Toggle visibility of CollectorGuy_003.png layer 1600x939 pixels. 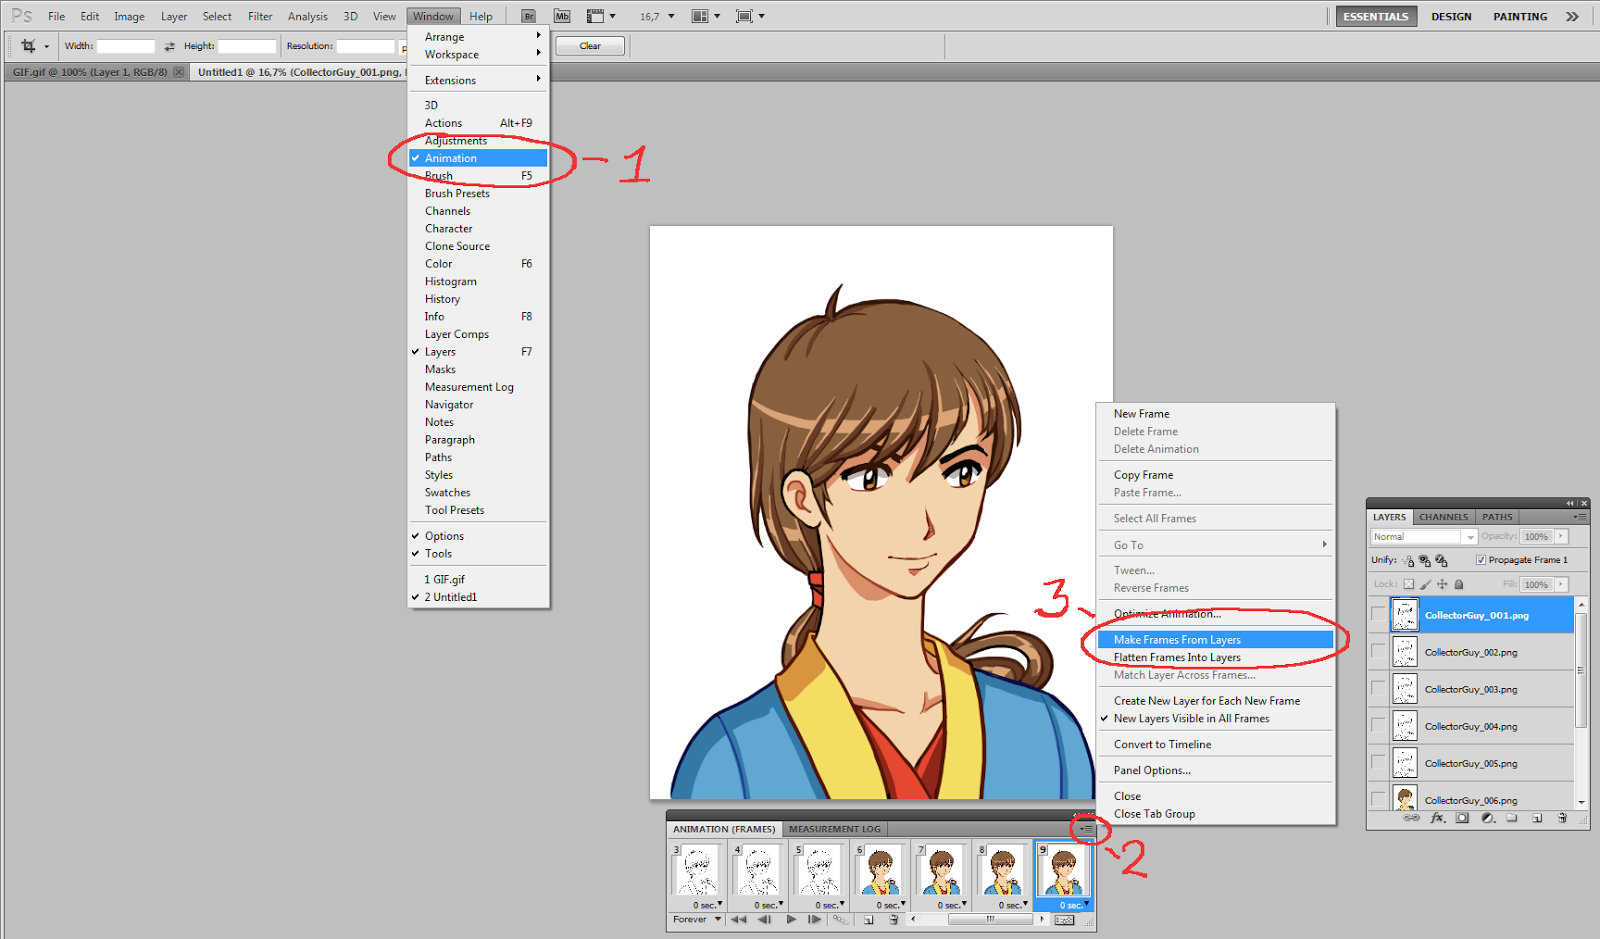click(x=1378, y=689)
